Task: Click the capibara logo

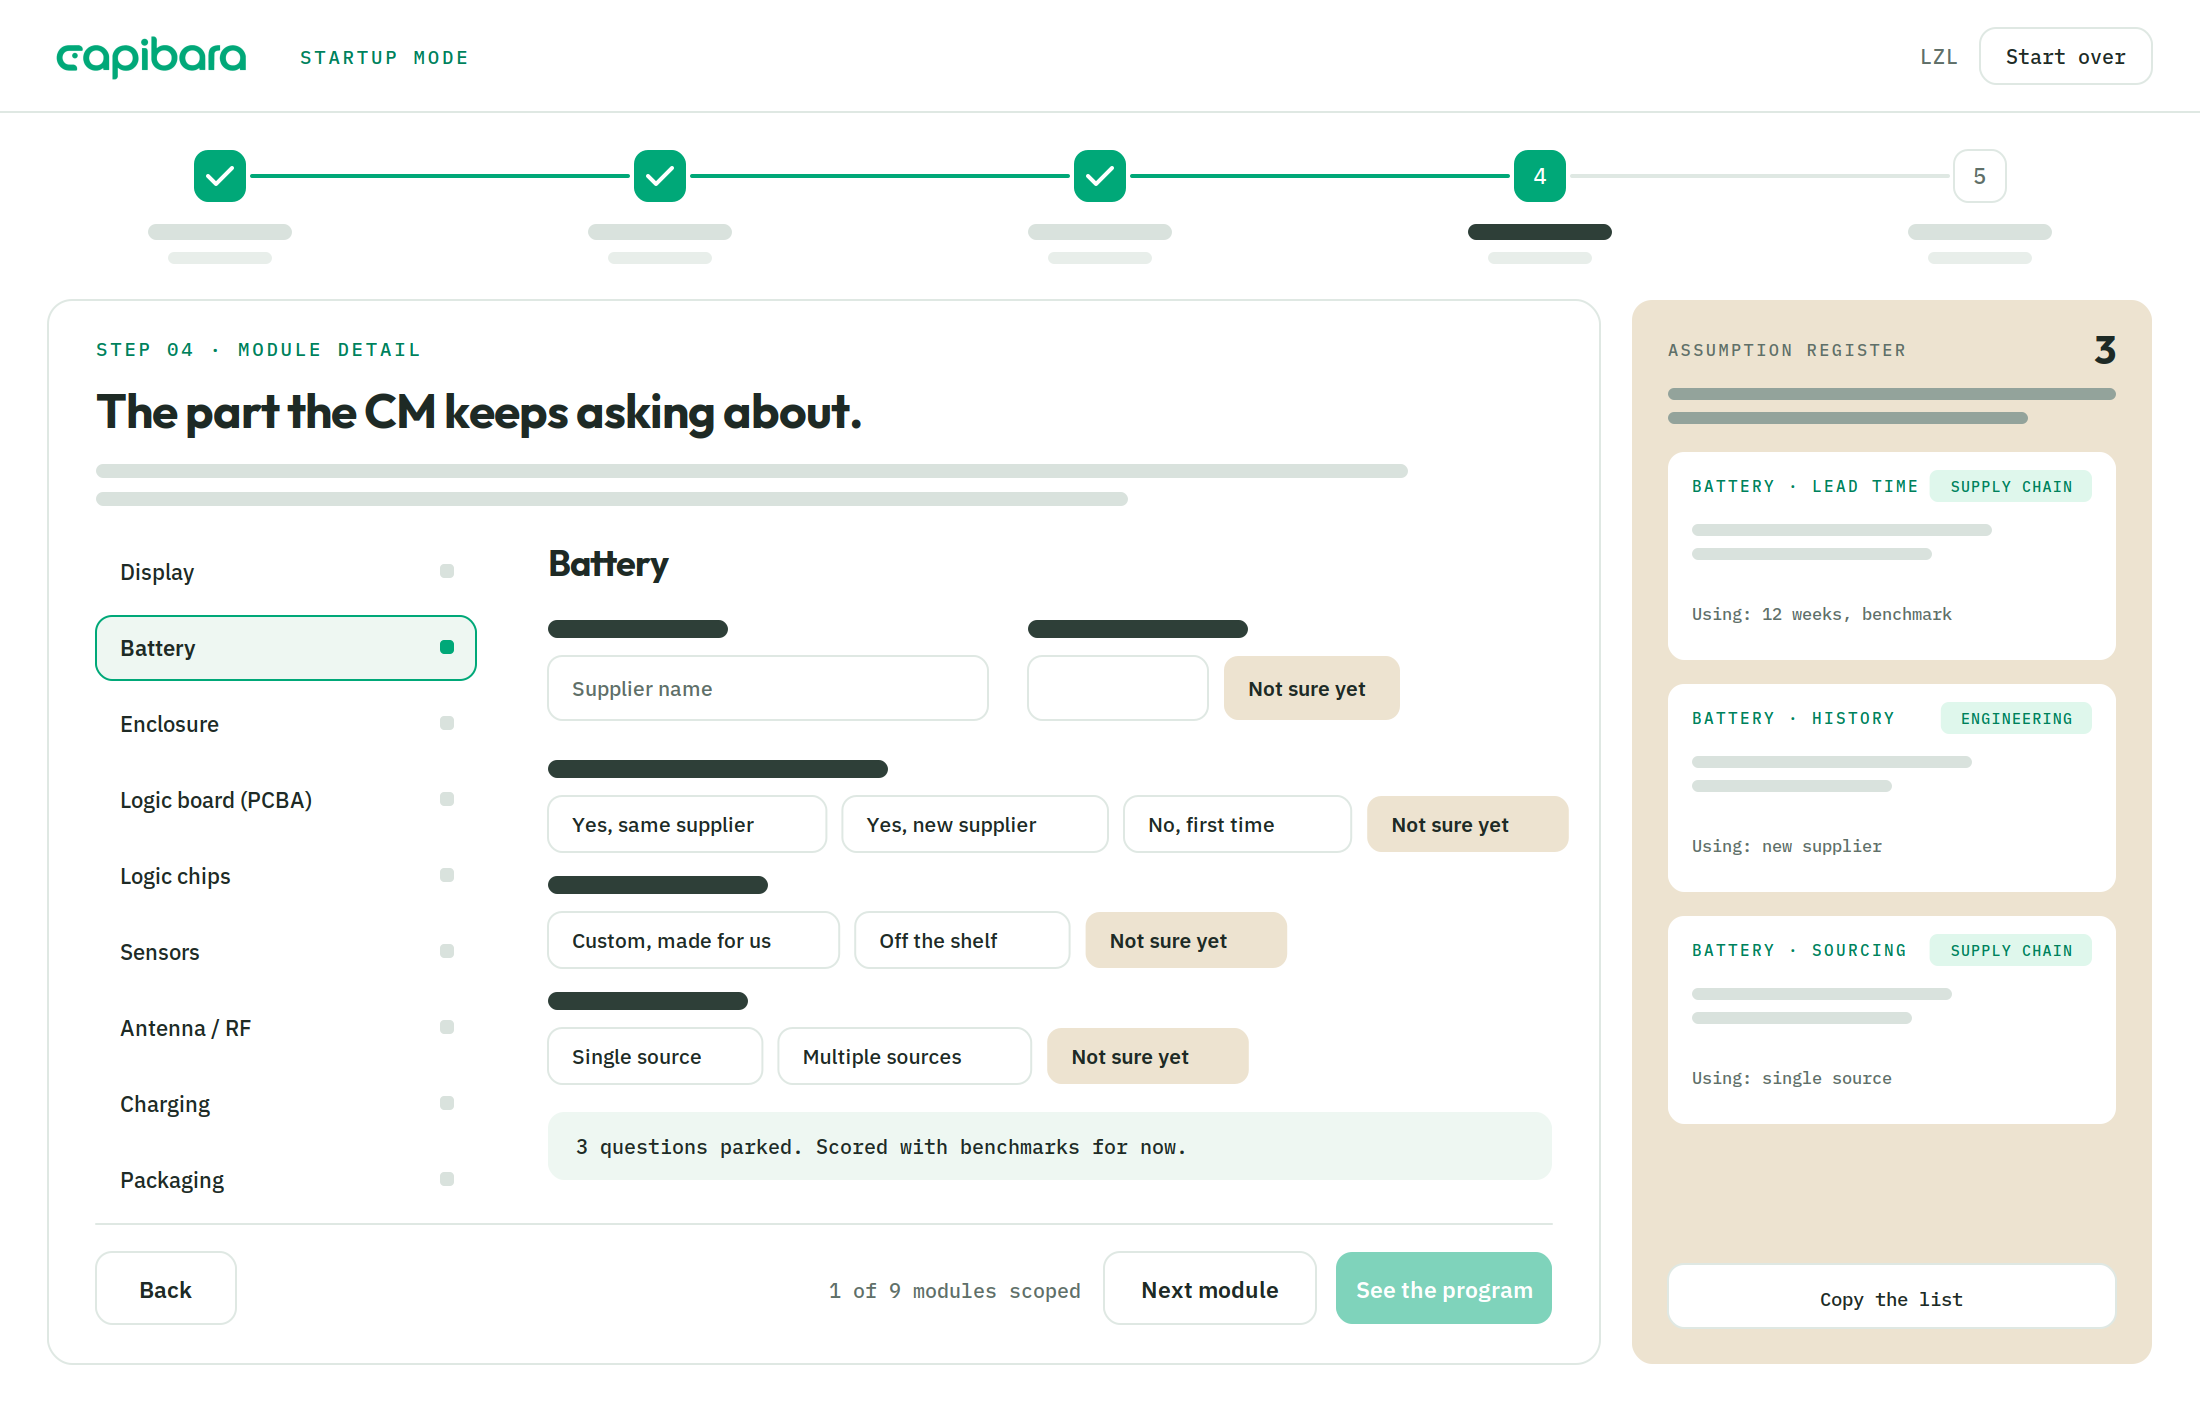Action: click(x=151, y=57)
